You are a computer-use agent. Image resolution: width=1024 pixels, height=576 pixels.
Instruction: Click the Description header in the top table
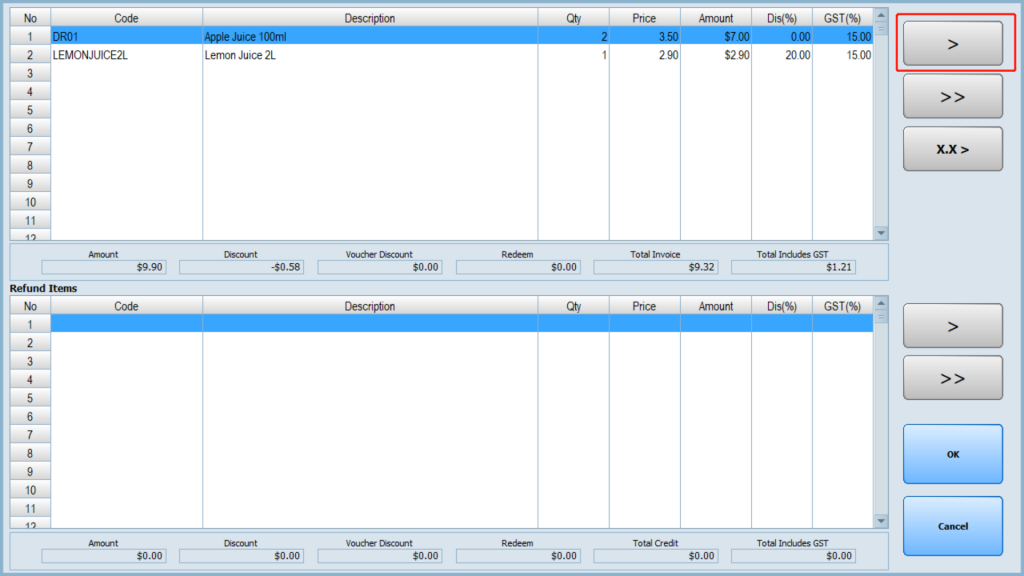[370, 18]
